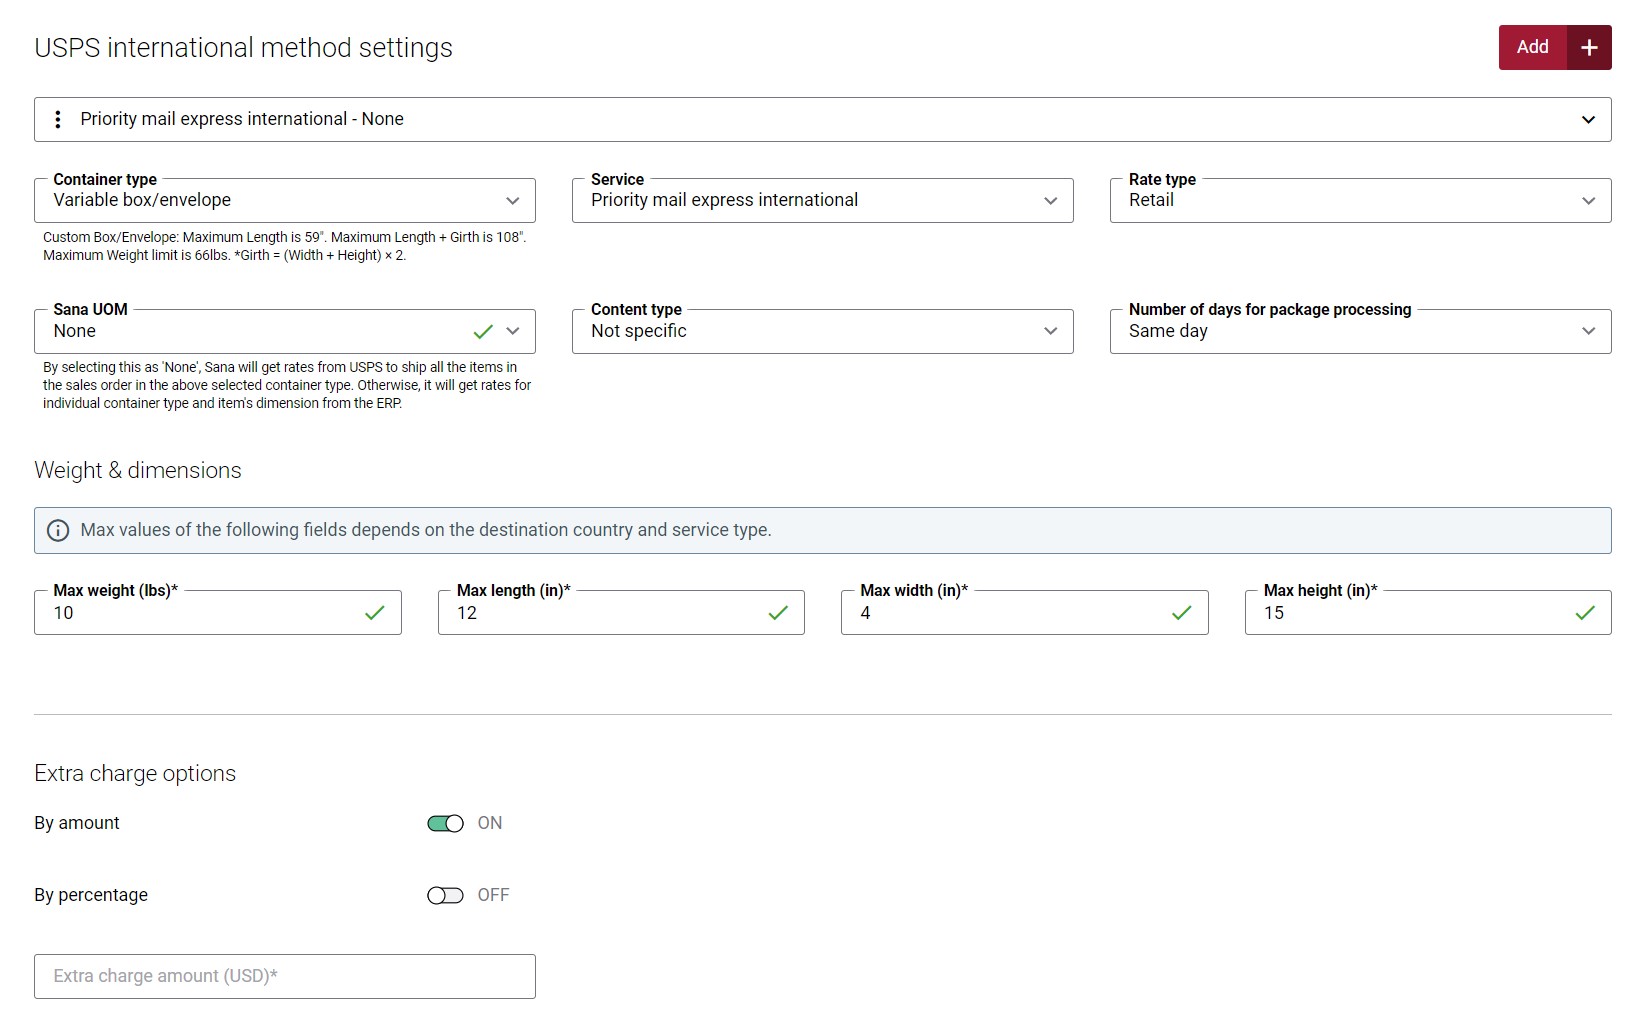Open the Service dropdown

[823, 200]
